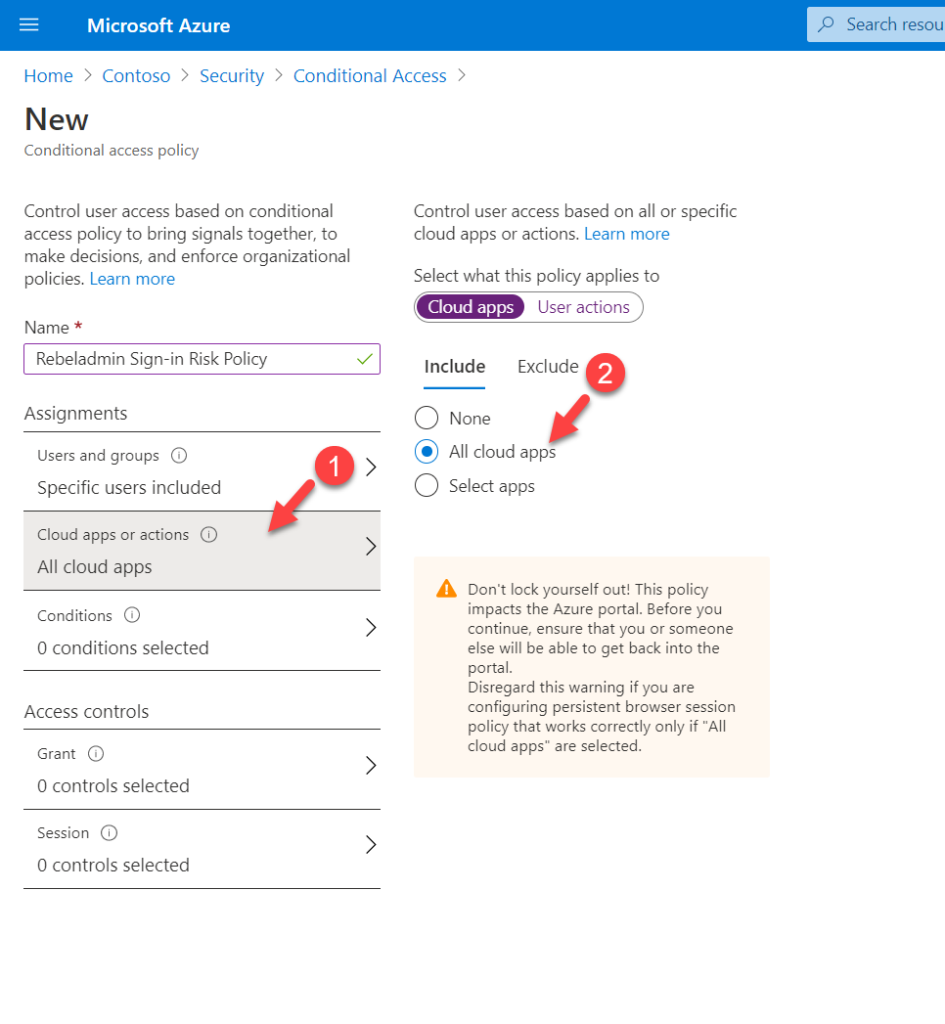Viewport: 945px width, 1024px height.
Task: View info tooltip for Conditions
Action: [133, 615]
